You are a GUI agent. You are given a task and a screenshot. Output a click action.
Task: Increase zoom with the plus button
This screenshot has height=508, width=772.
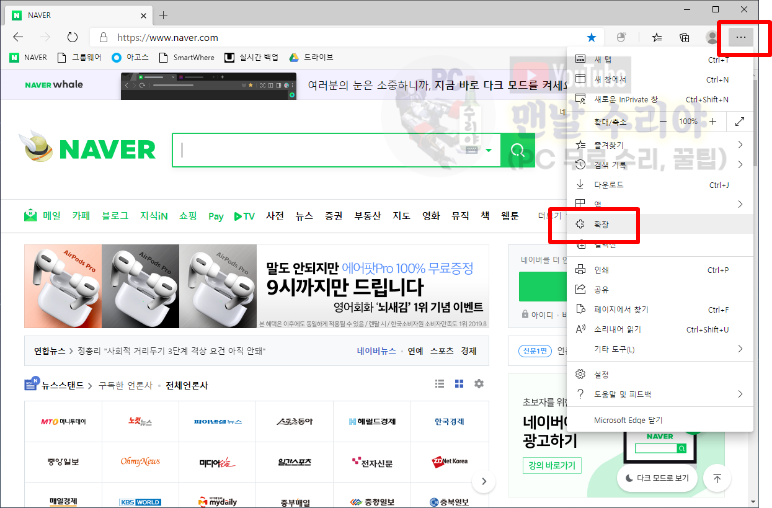pos(712,122)
